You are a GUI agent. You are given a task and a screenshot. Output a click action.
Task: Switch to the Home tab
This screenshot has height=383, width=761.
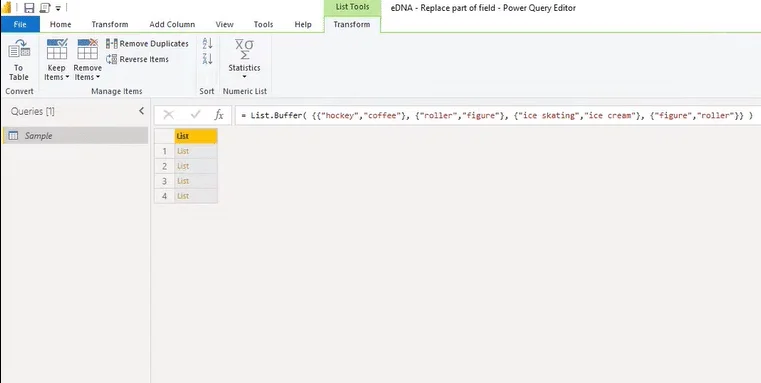coord(60,24)
